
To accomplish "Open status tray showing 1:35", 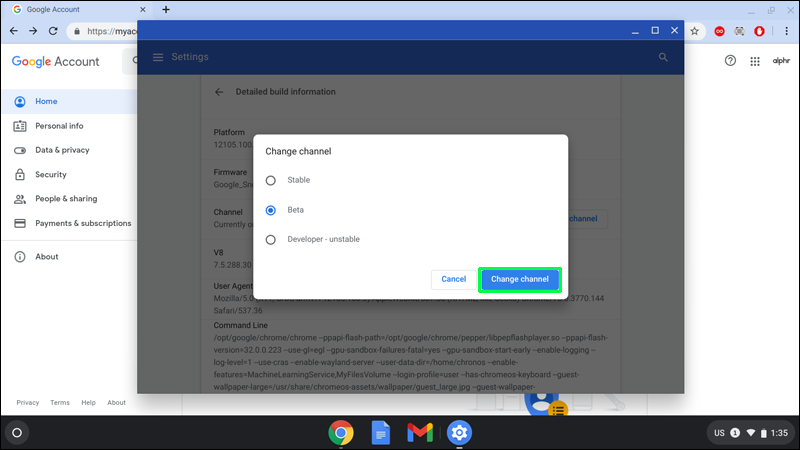I will (751, 433).
